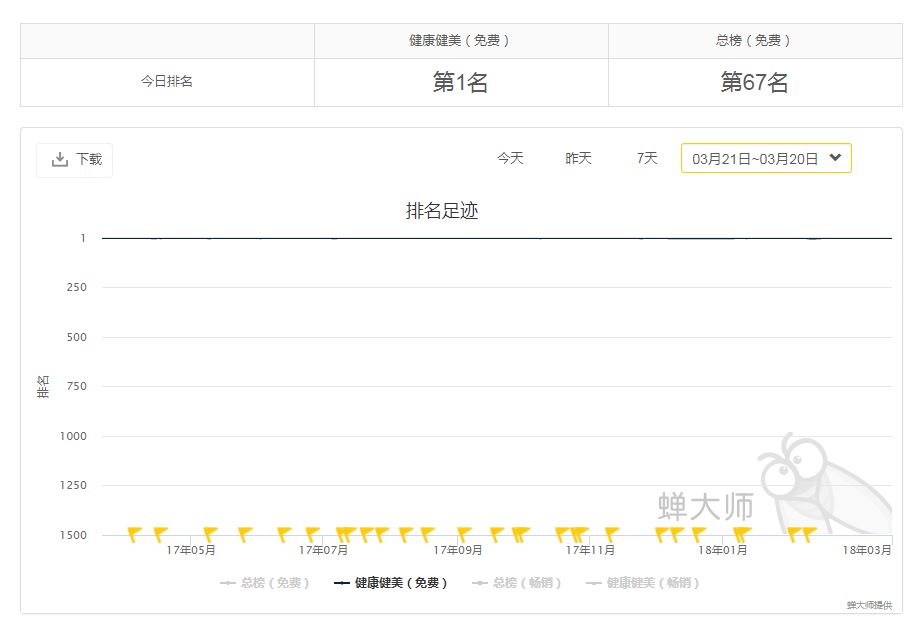Click the yellow flag above 17年11月 label

tap(580, 534)
